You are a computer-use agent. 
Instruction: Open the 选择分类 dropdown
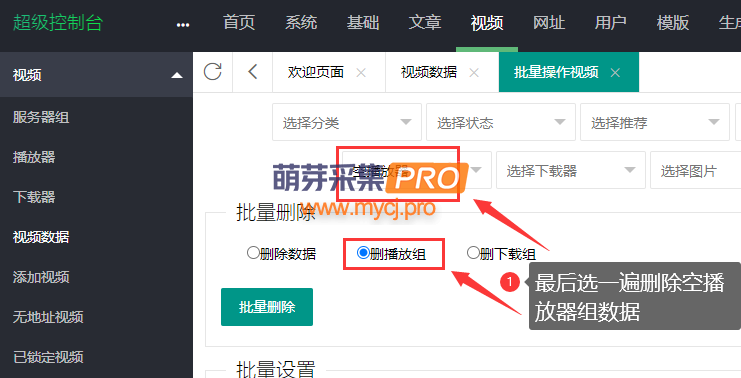[347, 122]
